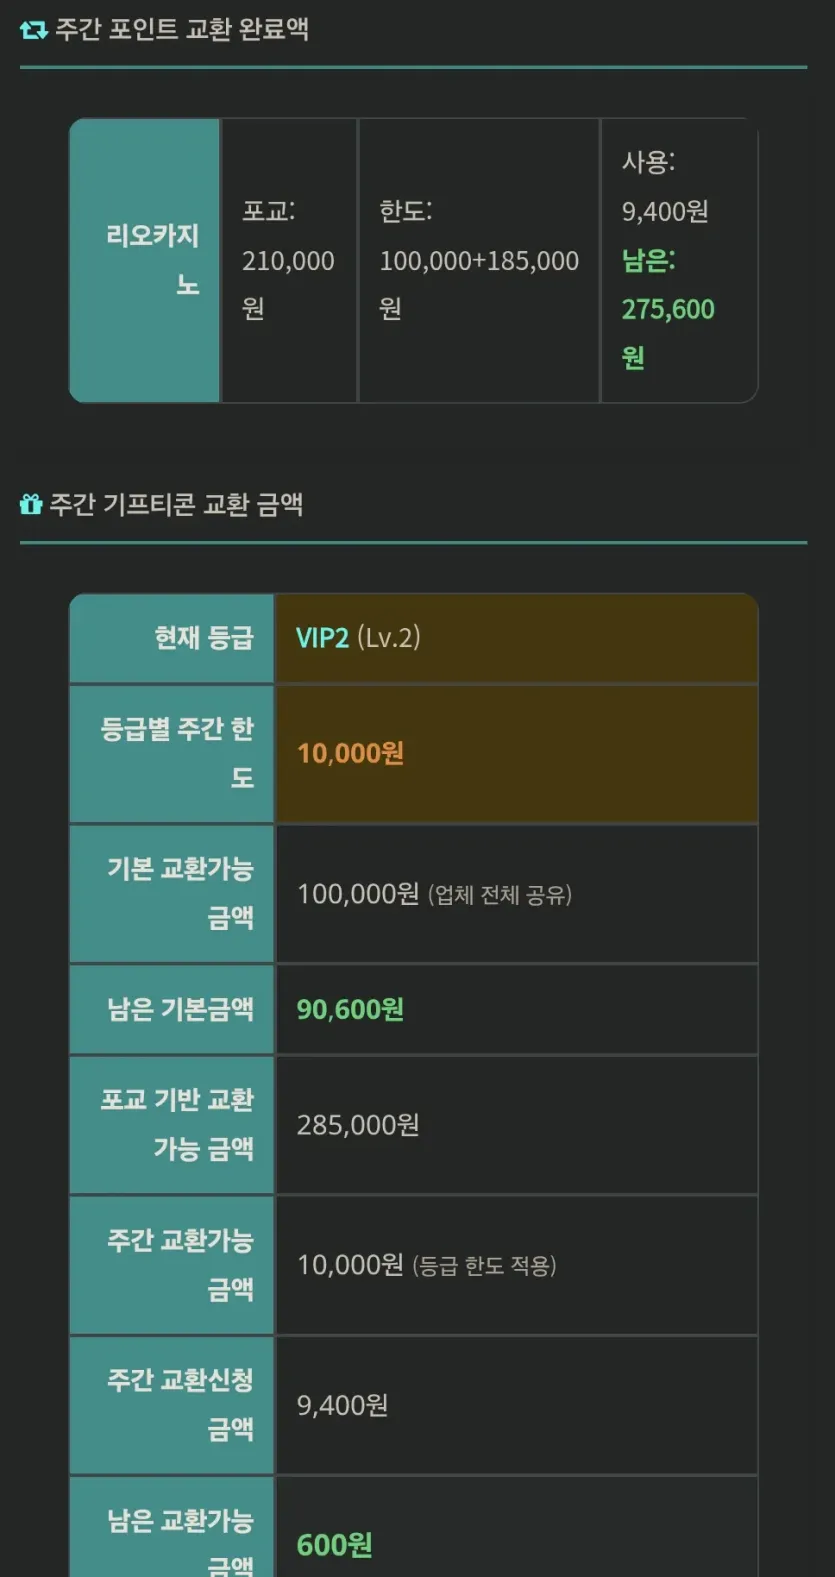Click the 현재 등급 row header
The image size is (835, 1577).
point(172,638)
